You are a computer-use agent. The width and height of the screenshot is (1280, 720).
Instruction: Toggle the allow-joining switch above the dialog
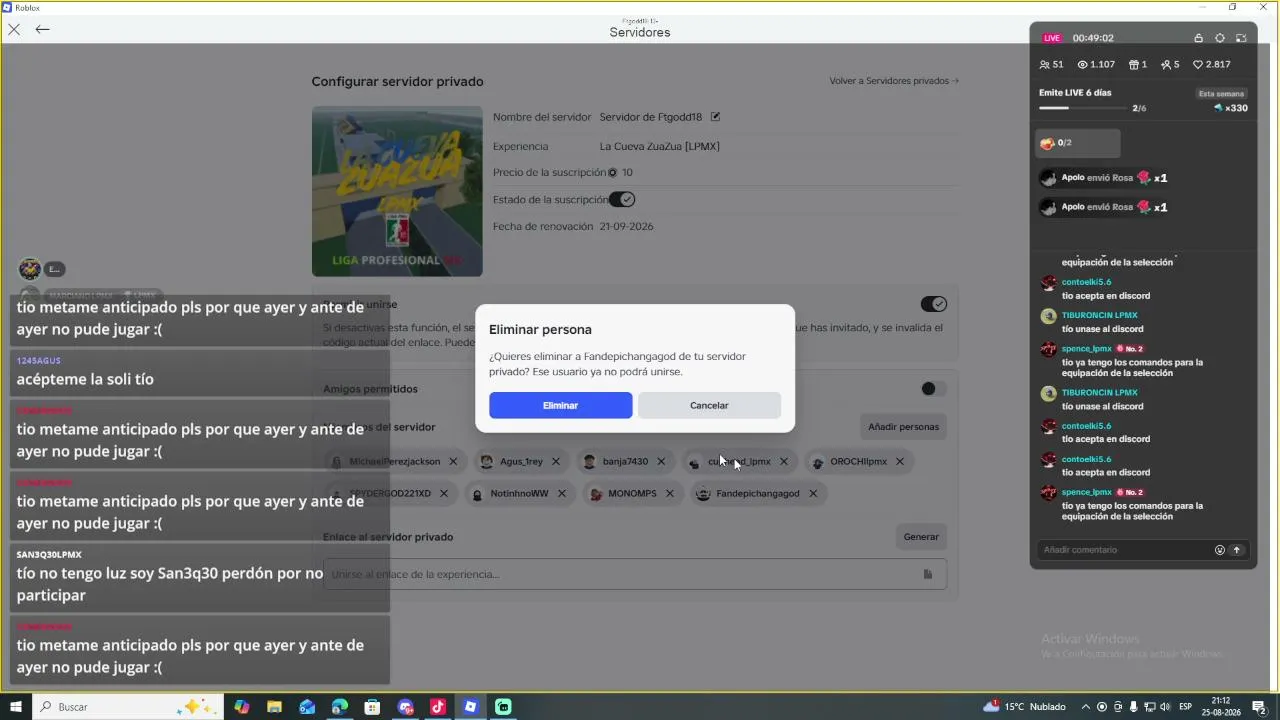click(933, 304)
